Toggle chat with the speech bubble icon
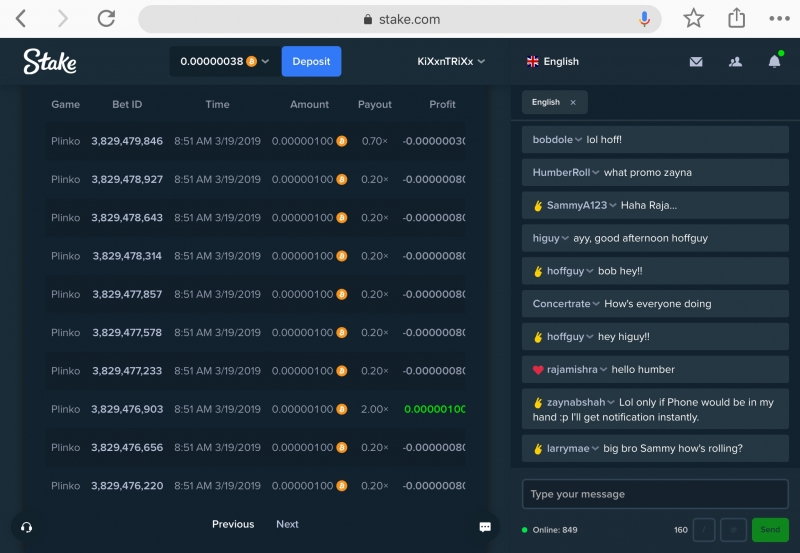Screen dimensions: 800x553 pos(485,527)
